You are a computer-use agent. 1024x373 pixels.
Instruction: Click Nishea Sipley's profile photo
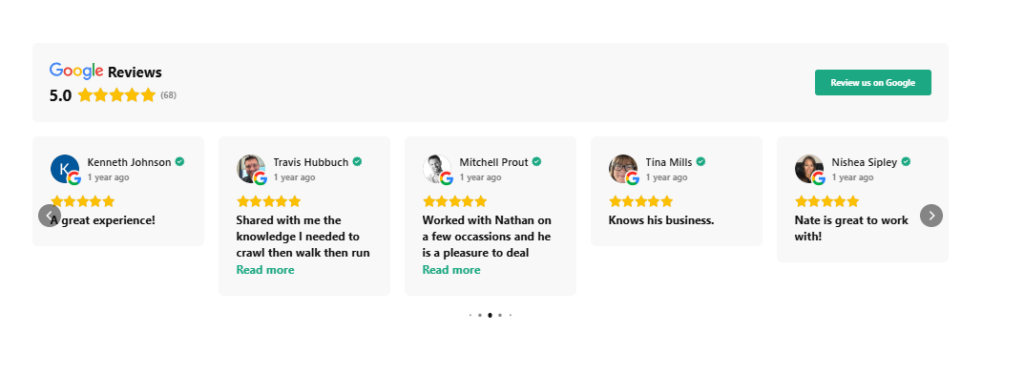pyautogui.click(x=809, y=169)
